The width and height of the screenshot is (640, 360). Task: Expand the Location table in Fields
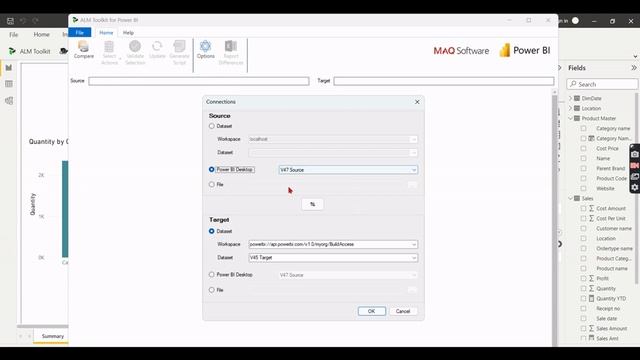pos(571,108)
